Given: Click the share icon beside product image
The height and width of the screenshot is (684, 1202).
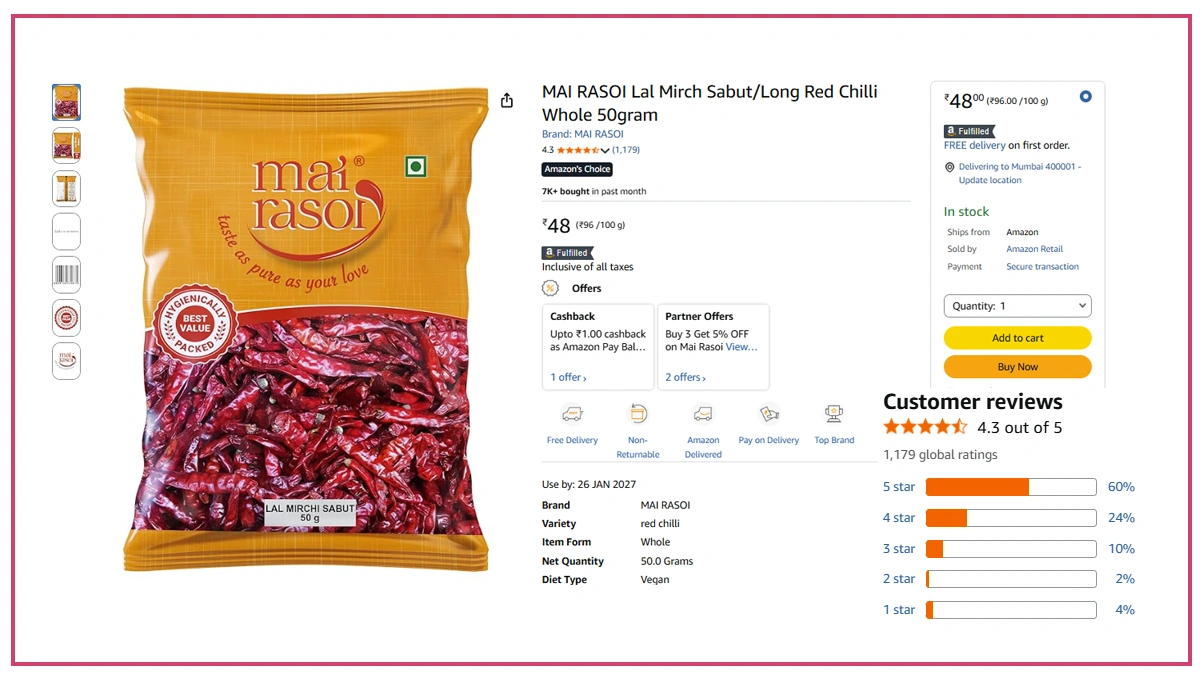Looking at the screenshot, I should (507, 100).
